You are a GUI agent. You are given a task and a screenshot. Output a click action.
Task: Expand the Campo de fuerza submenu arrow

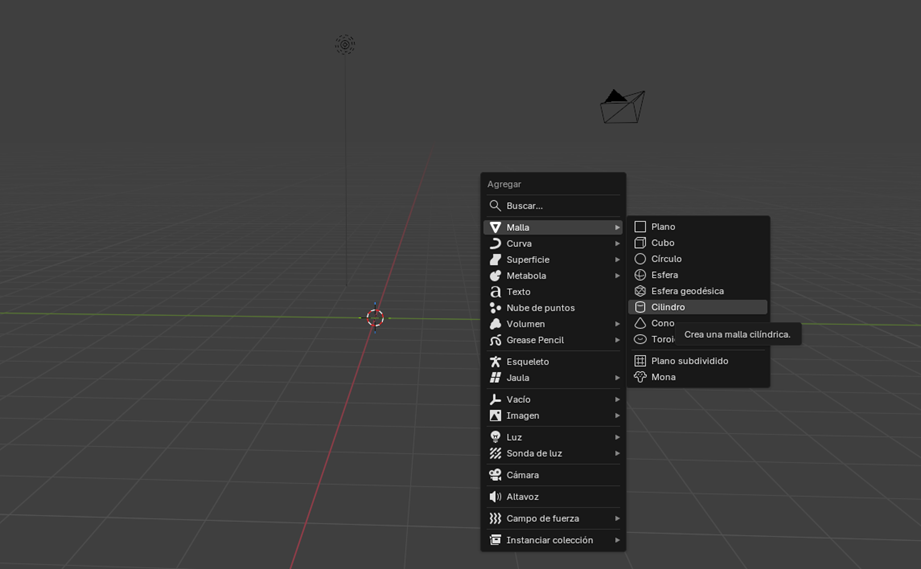tap(617, 519)
